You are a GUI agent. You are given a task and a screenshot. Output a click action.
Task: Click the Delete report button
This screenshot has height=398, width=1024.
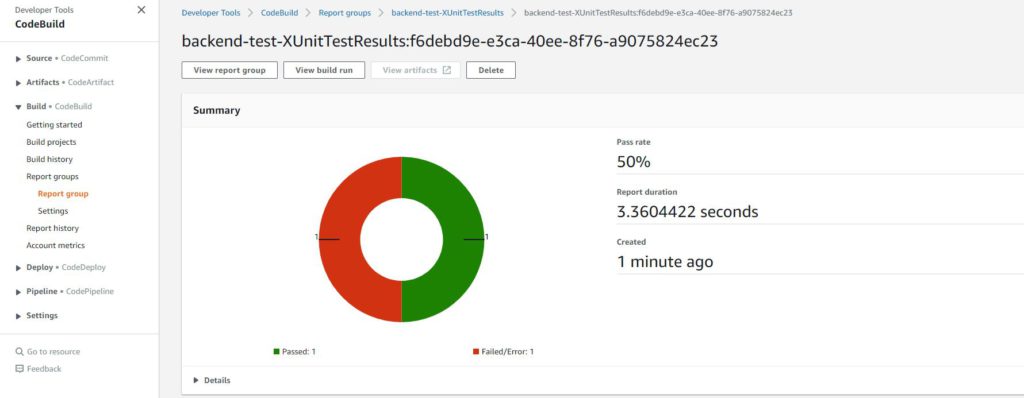coord(490,70)
